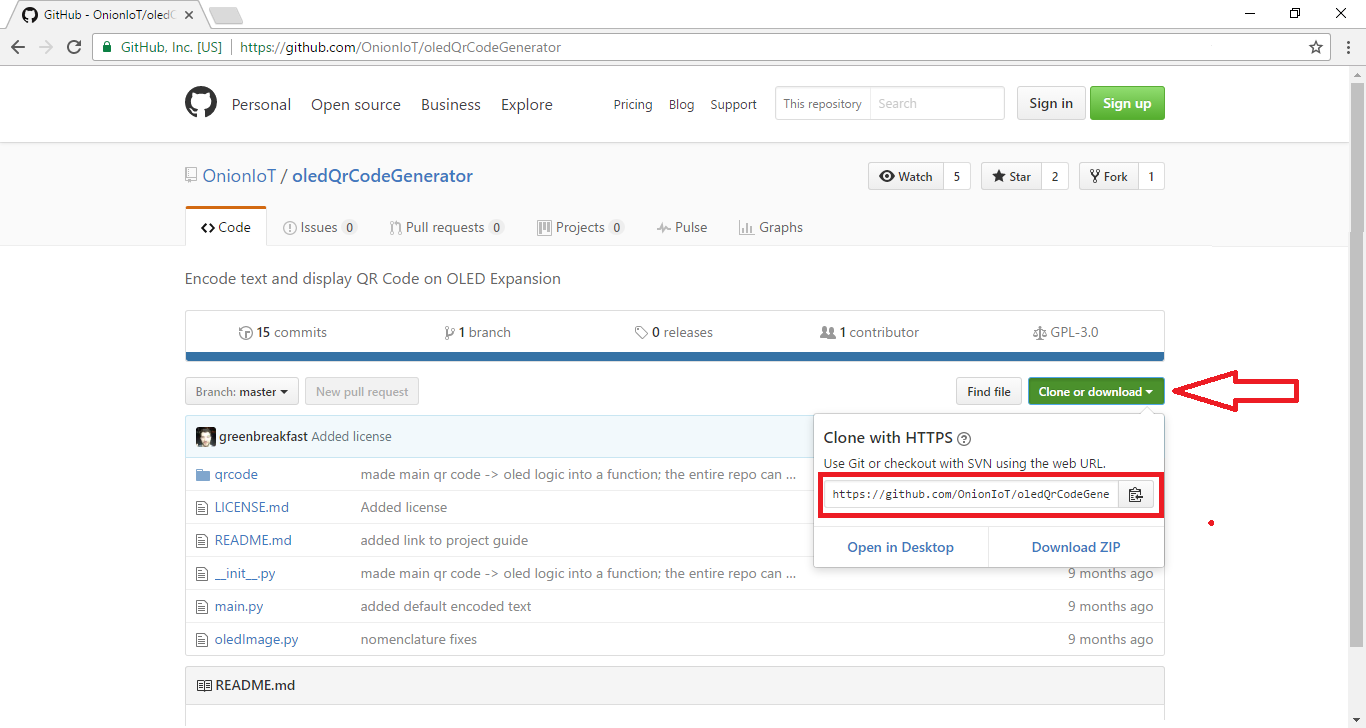Click help icon beside Clone with HTTPS
Screen dimensions: 1366x728
click(964, 438)
